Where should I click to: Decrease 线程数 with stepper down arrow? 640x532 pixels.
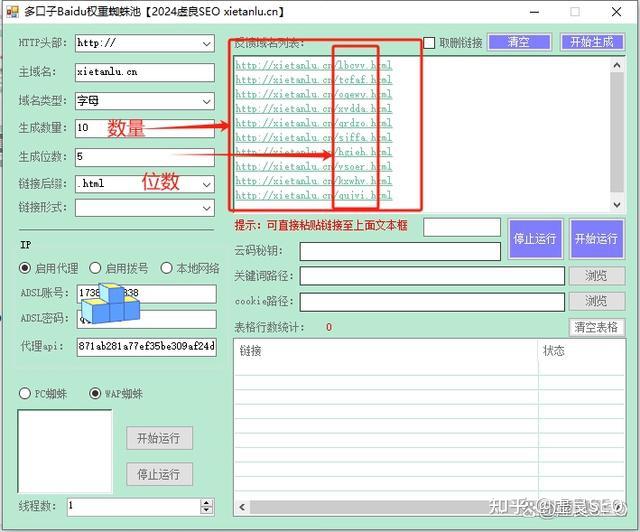tap(207, 510)
